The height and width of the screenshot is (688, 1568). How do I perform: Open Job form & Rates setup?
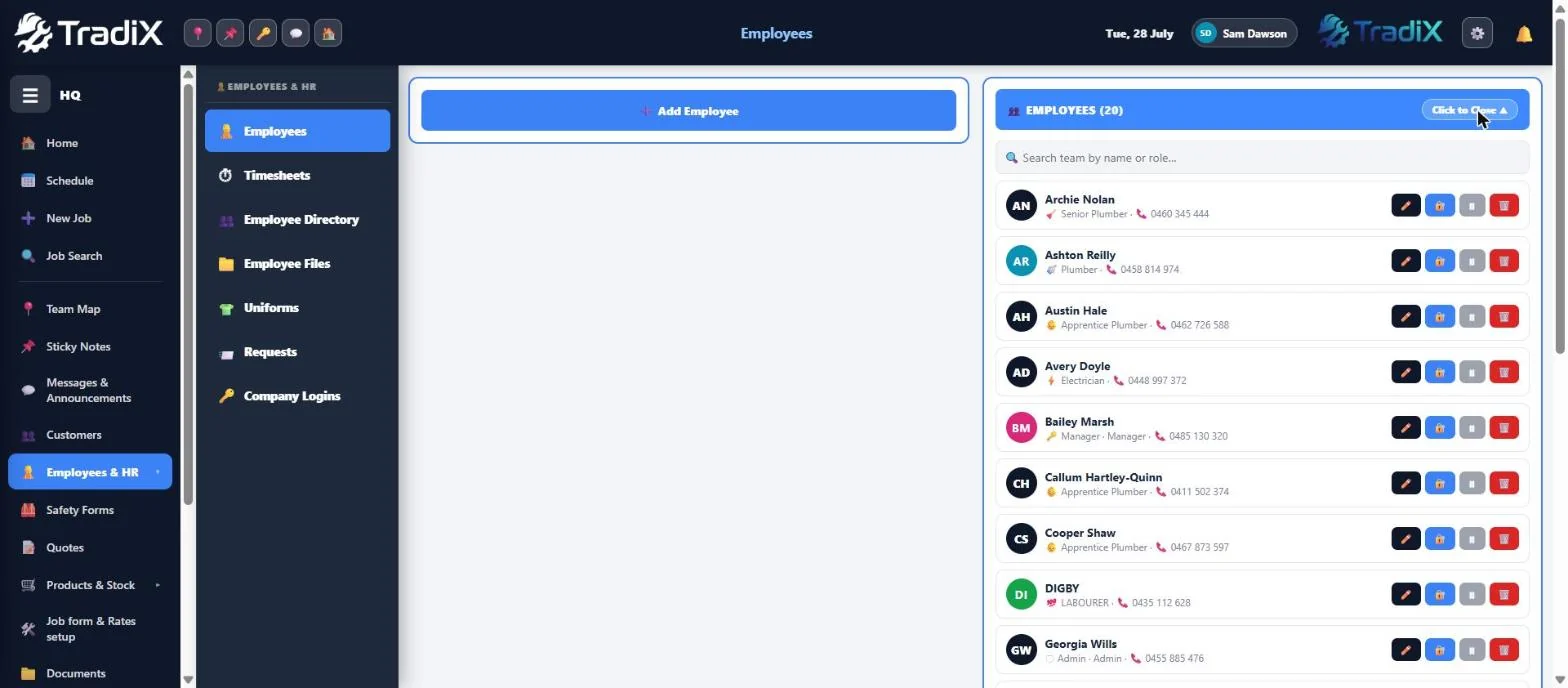(x=90, y=629)
